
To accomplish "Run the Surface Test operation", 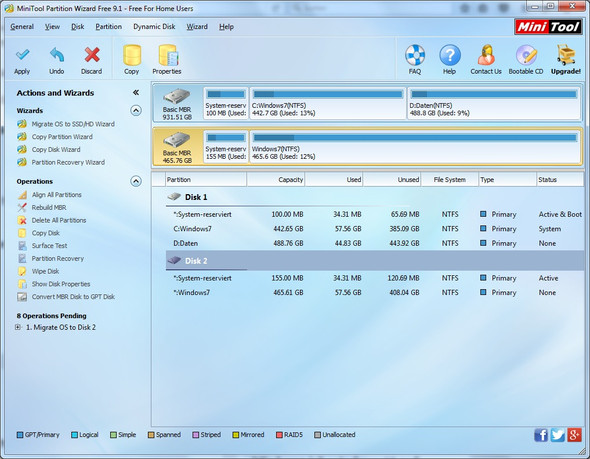I will point(49,246).
